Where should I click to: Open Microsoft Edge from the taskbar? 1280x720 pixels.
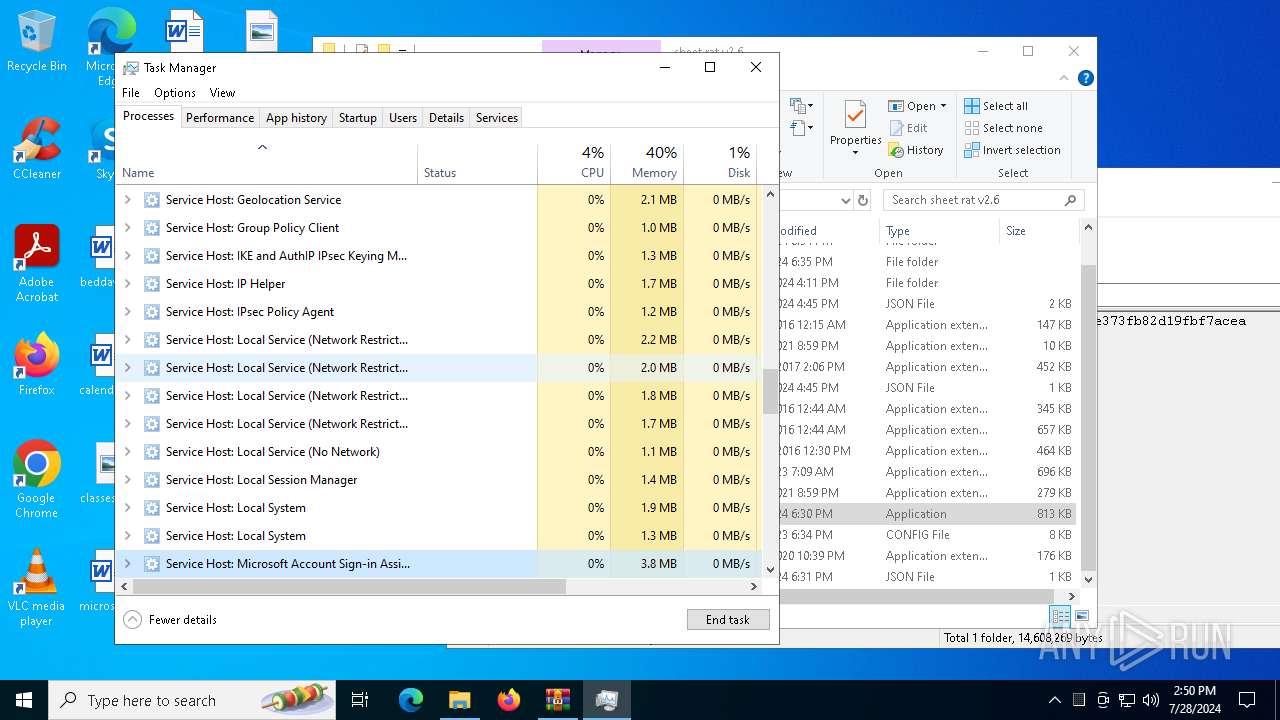pyautogui.click(x=411, y=700)
